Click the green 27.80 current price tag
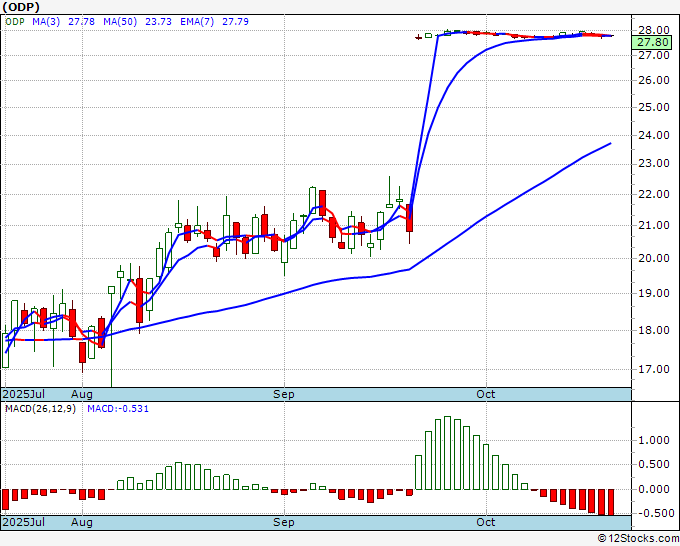Screen dimensions: 680x546 click(x=652, y=43)
